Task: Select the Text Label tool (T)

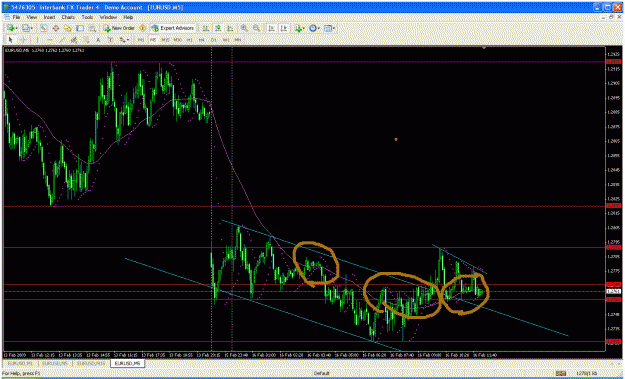Action: point(110,40)
